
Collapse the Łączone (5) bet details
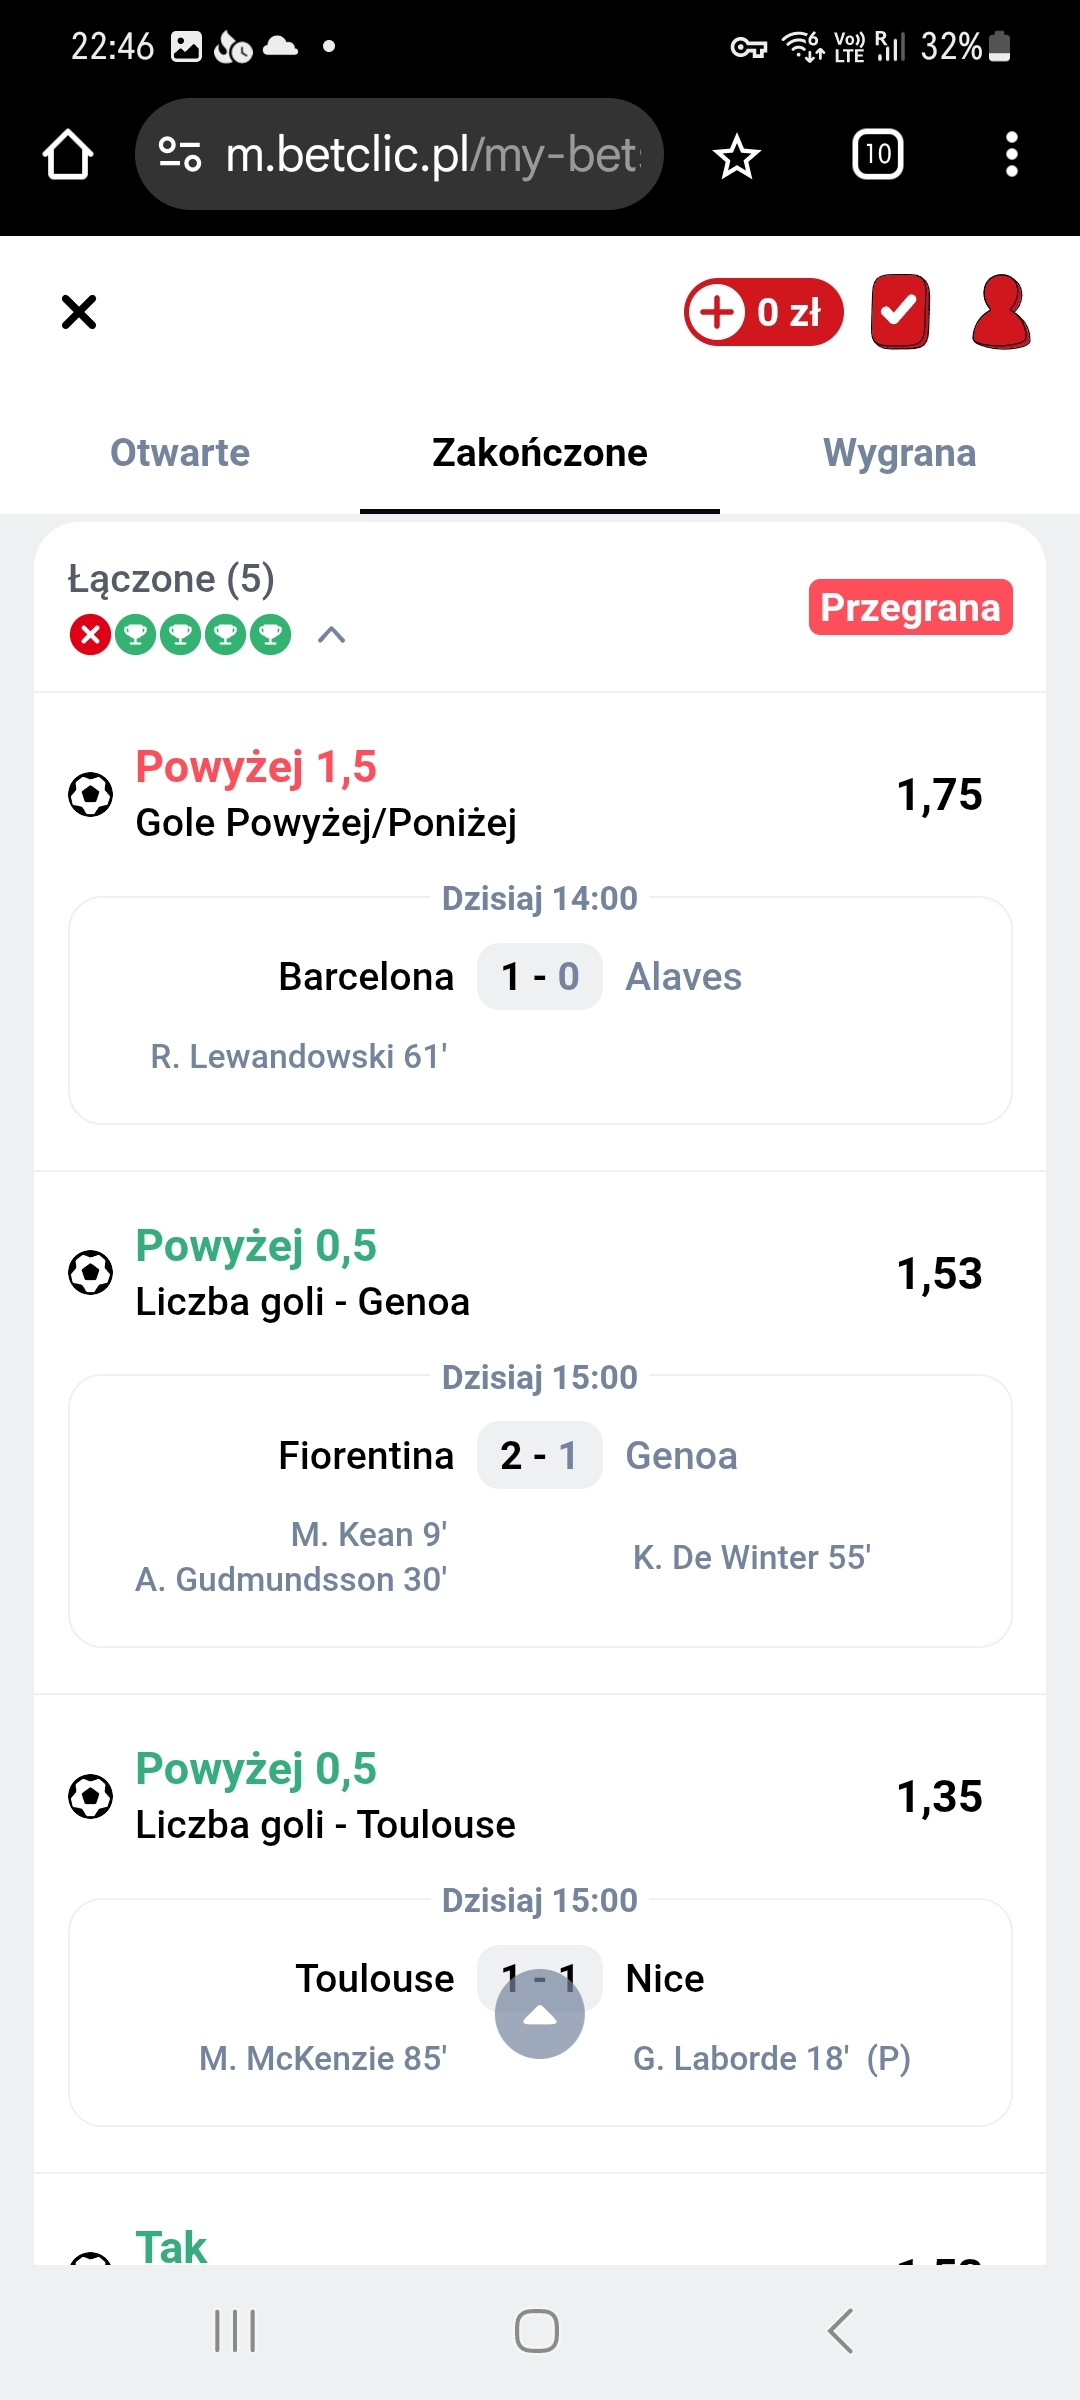(332, 635)
